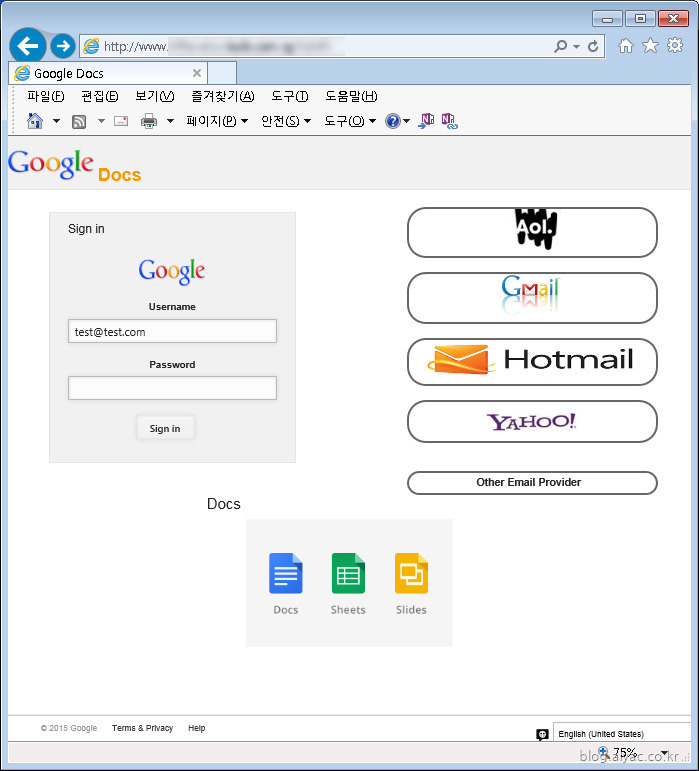This screenshot has height=771, width=699.
Task: Open the 보기(V) menu
Action: tap(154, 96)
